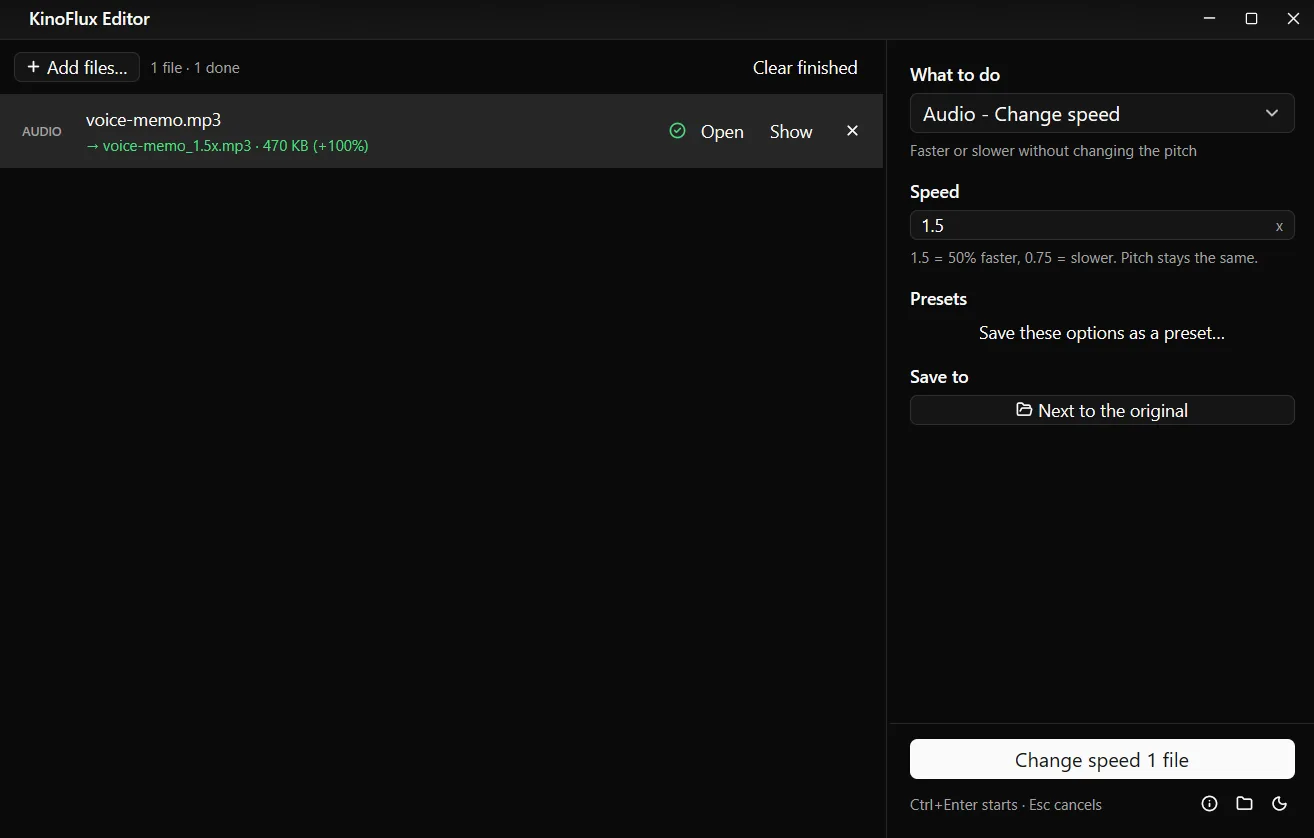Click the Speed value input field

click(x=1102, y=225)
